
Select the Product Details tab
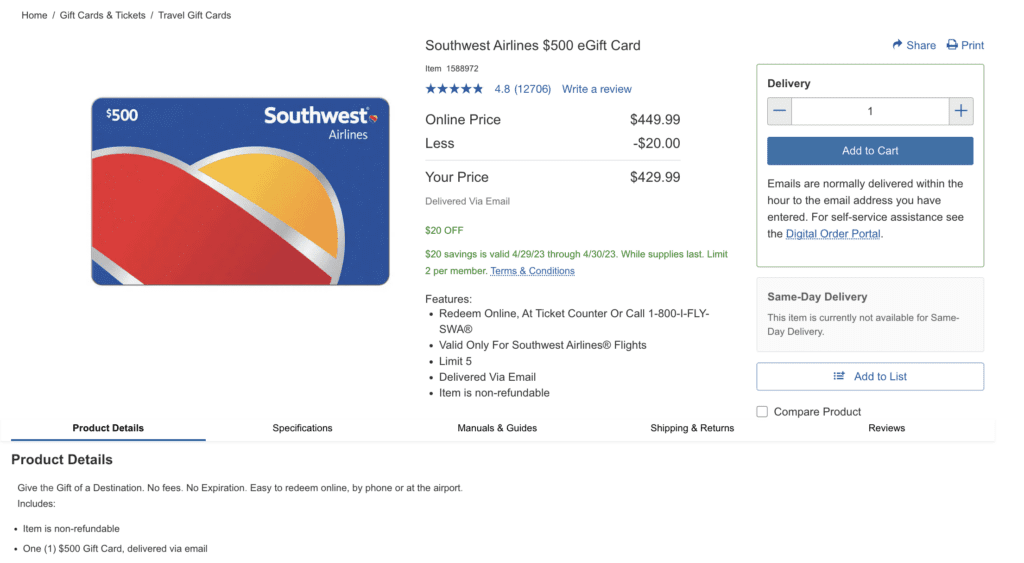[x=108, y=428]
